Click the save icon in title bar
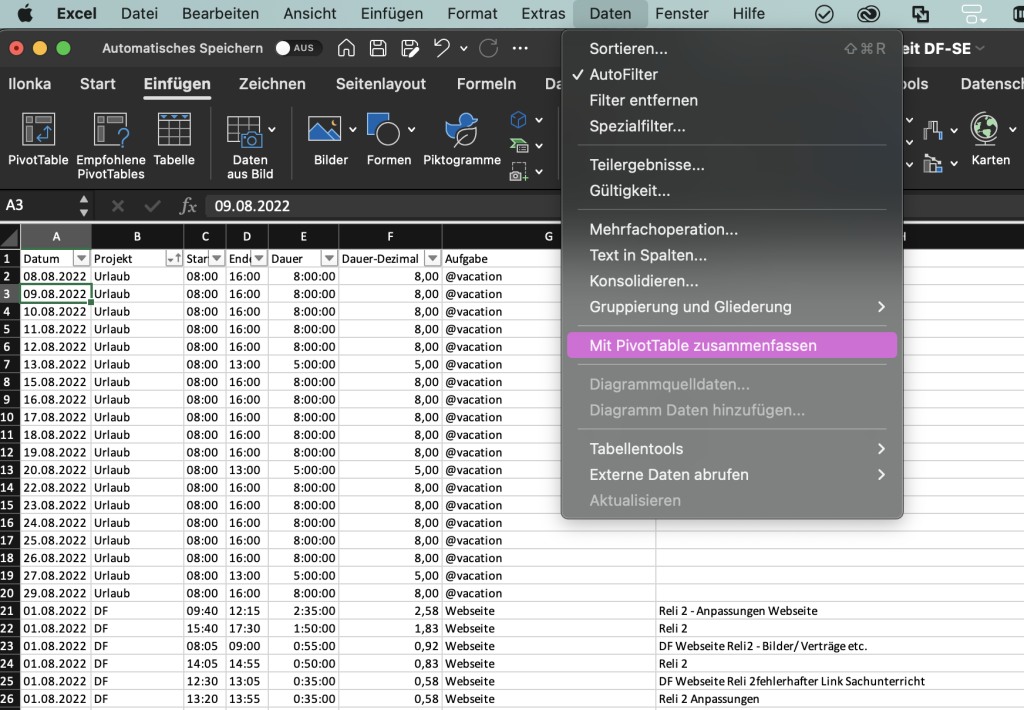This screenshot has height=710, width=1024. (x=378, y=48)
